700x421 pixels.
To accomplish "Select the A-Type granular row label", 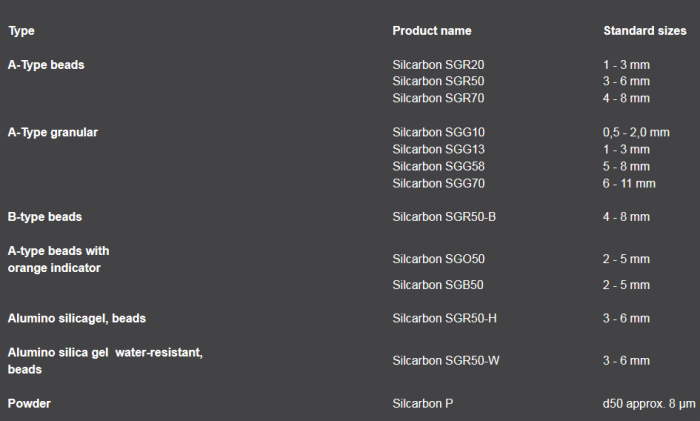I will click(x=52, y=132).
